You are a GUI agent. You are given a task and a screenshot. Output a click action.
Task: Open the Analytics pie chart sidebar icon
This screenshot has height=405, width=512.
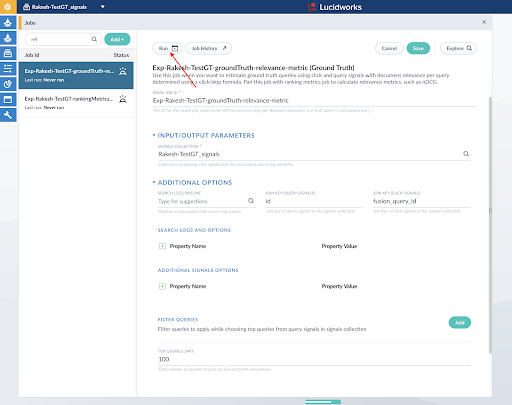(x=8, y=84)
